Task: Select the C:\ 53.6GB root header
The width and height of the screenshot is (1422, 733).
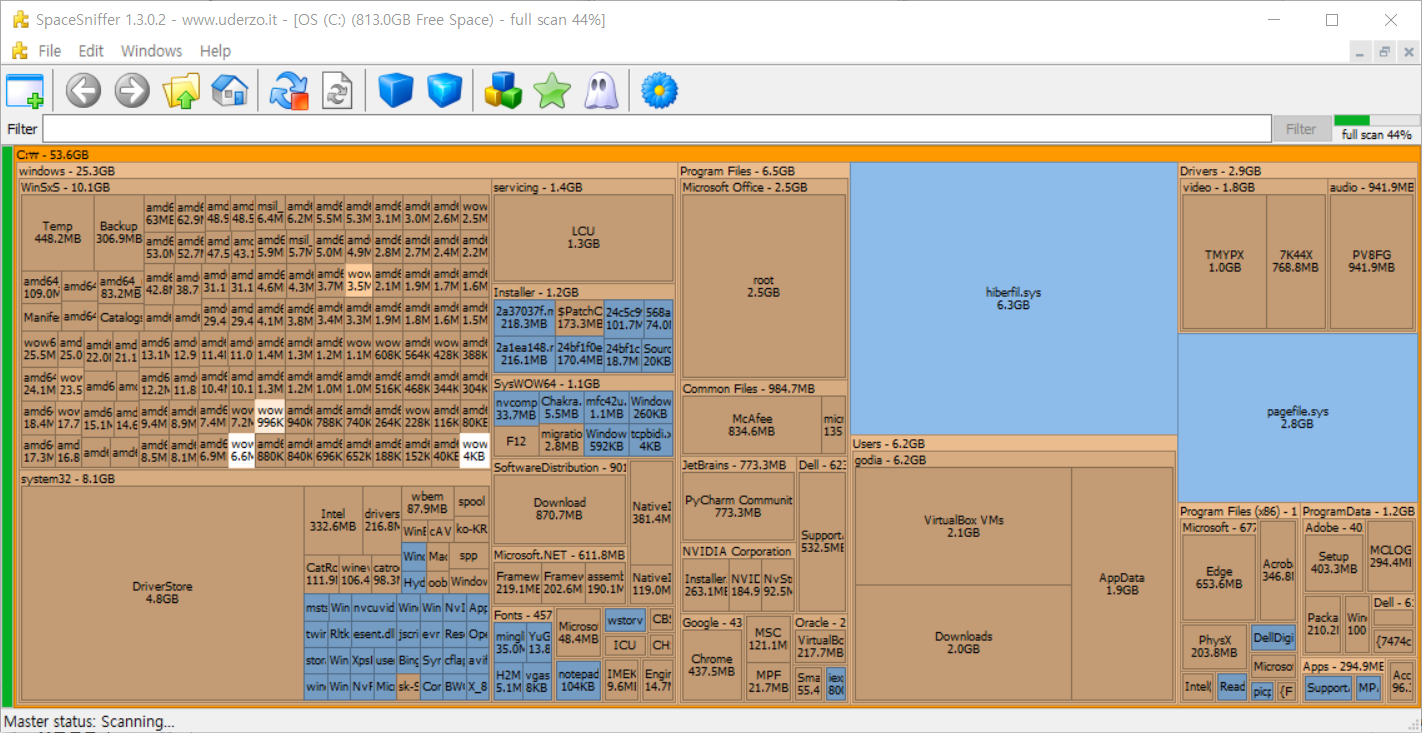Action: pyautogui.click(x=716, y=155)
